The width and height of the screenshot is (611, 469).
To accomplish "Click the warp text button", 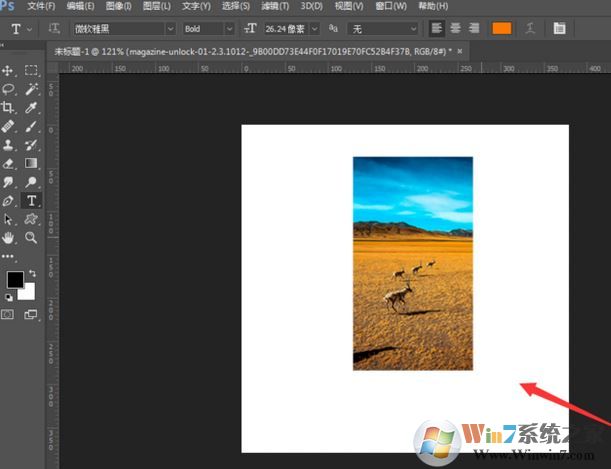I will tap(529, 29).
